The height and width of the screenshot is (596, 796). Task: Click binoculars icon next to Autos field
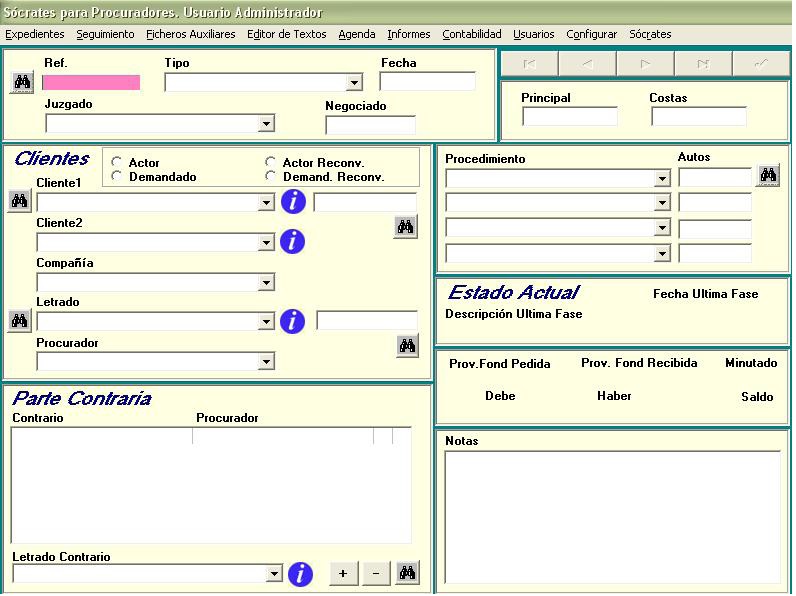pos(768,175)
